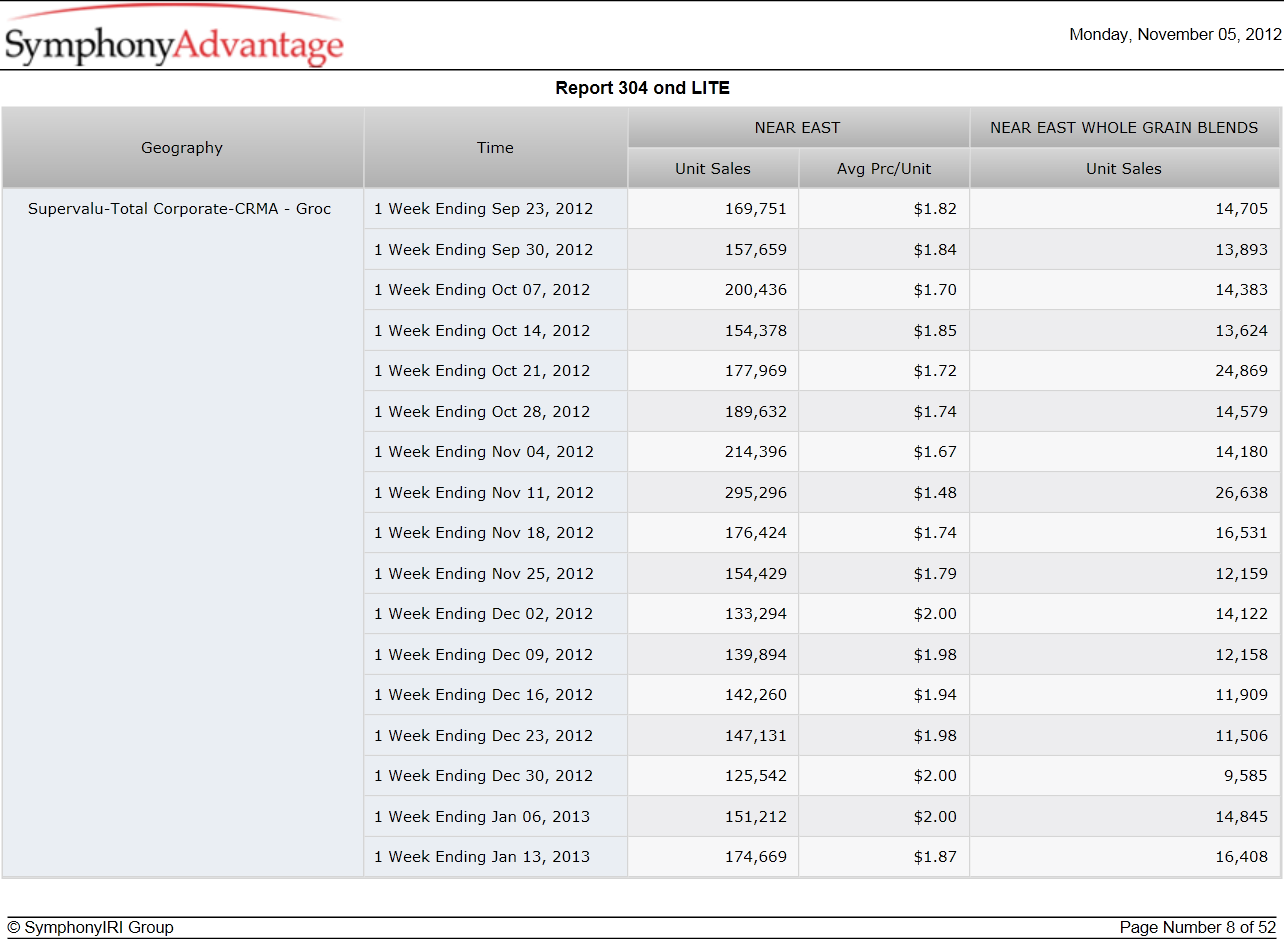Click the Avg Prc/Unit column header
1284x946 pixels.
click(884, 169)
